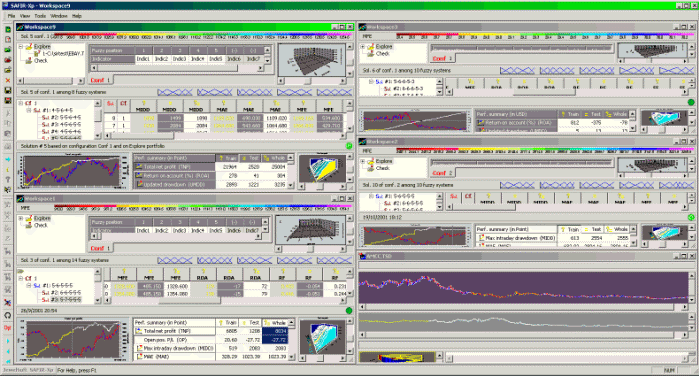The height and width of the screenshot is (376, 699).
Task: Click the AMCC TSD window title icon
Action: (x=362, y=256)
